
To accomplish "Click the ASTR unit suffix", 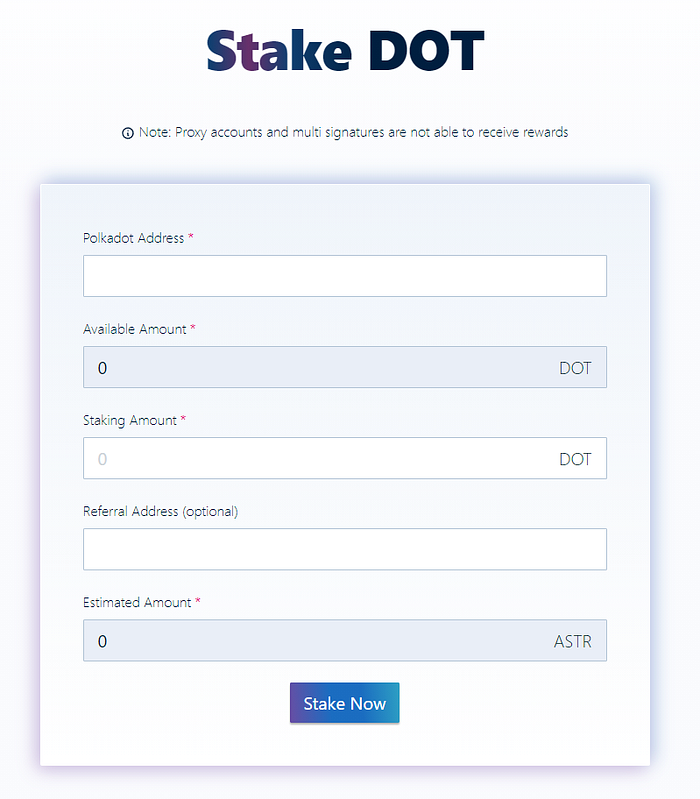I will point(572,642).
